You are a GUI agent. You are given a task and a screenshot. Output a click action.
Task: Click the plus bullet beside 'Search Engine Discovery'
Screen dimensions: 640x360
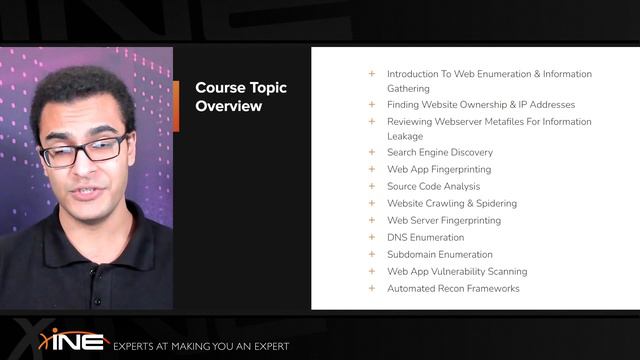(372, 152)
